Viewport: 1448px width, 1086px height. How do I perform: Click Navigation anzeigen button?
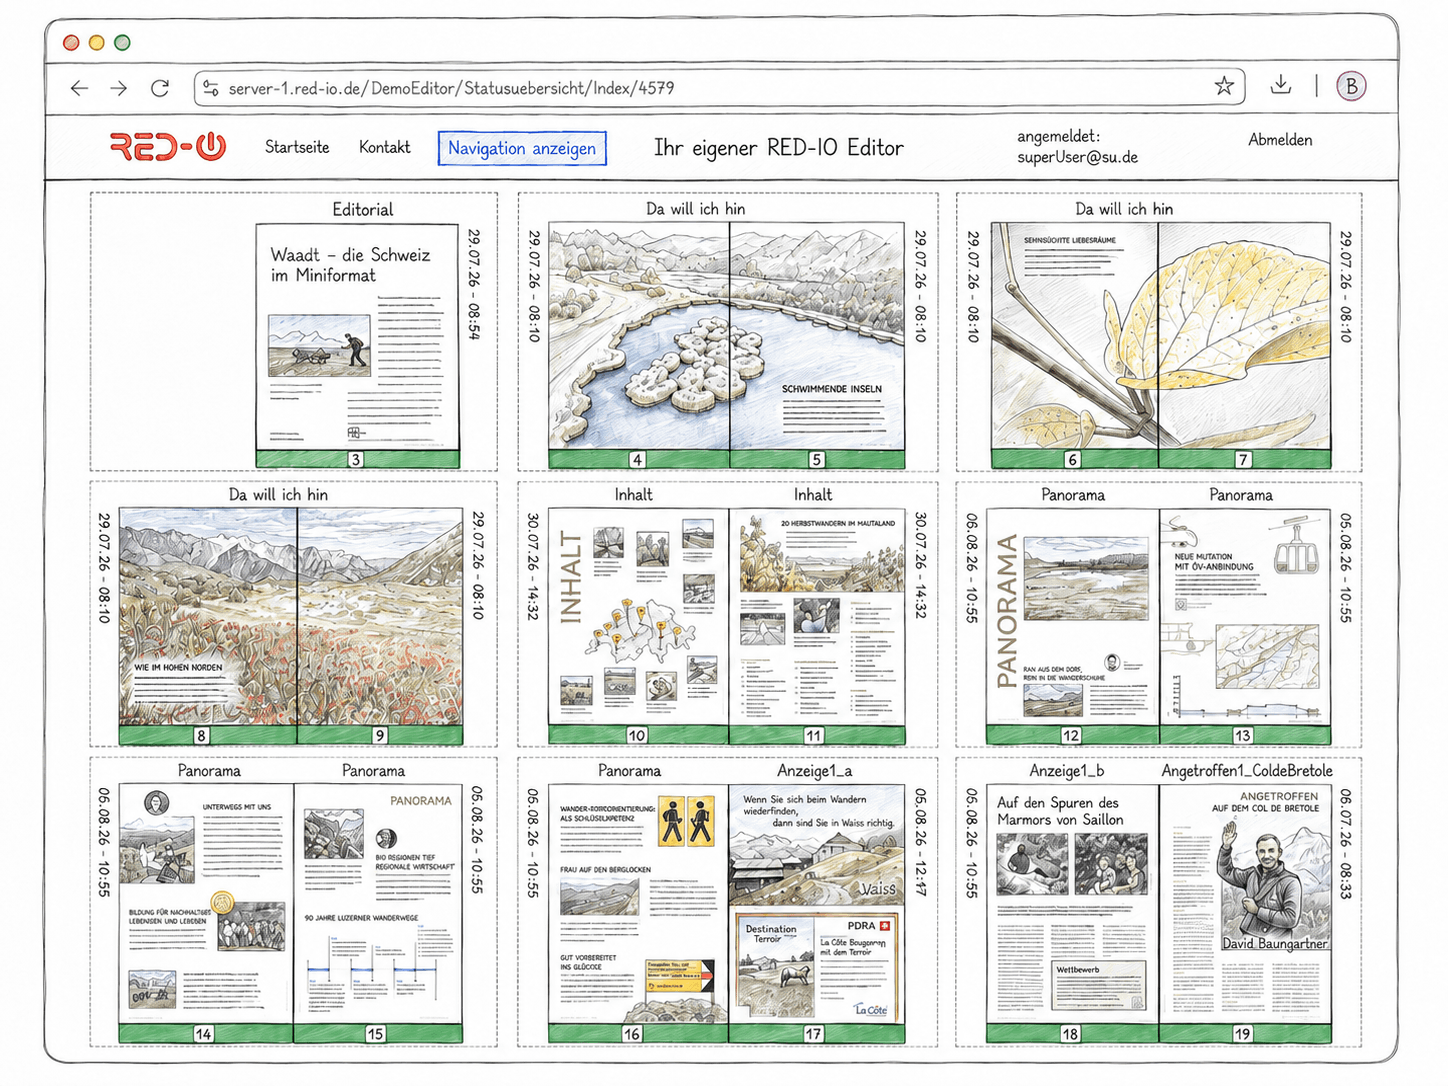tap(522, 148)
